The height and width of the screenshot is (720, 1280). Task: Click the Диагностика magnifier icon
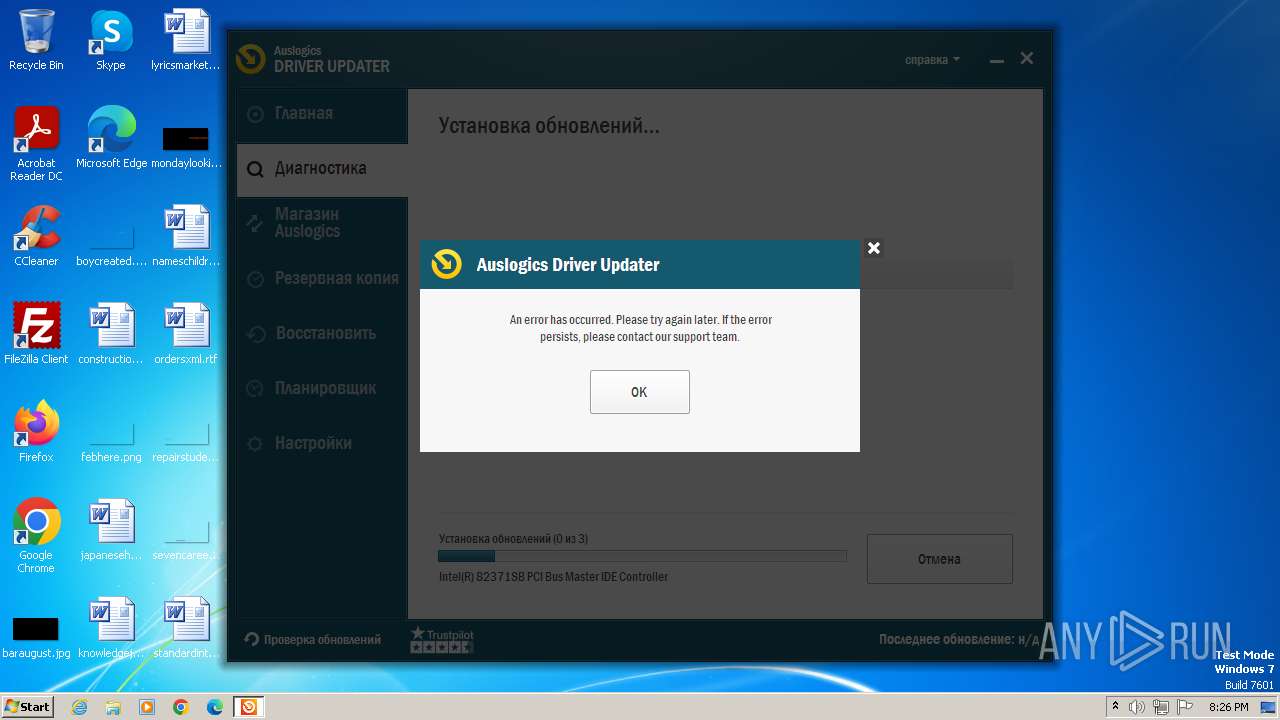(255, 169)
